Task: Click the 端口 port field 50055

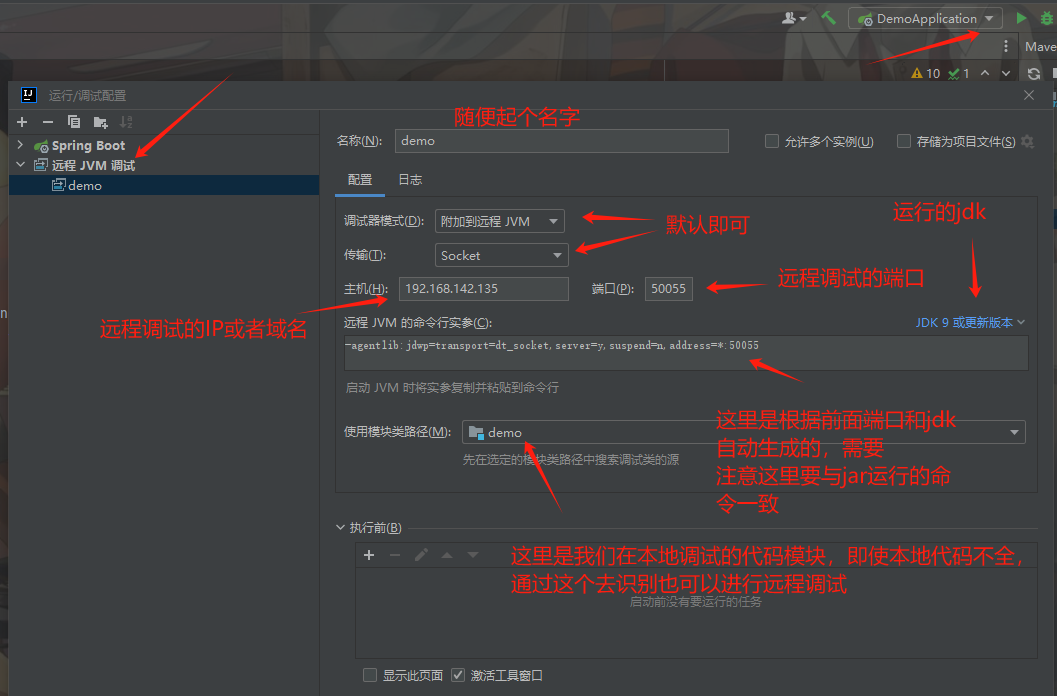Action: click(668, 289)
